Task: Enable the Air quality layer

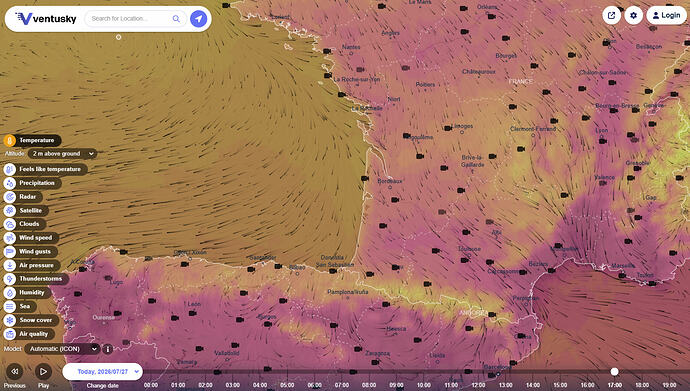Action: (x=29, y=334)
